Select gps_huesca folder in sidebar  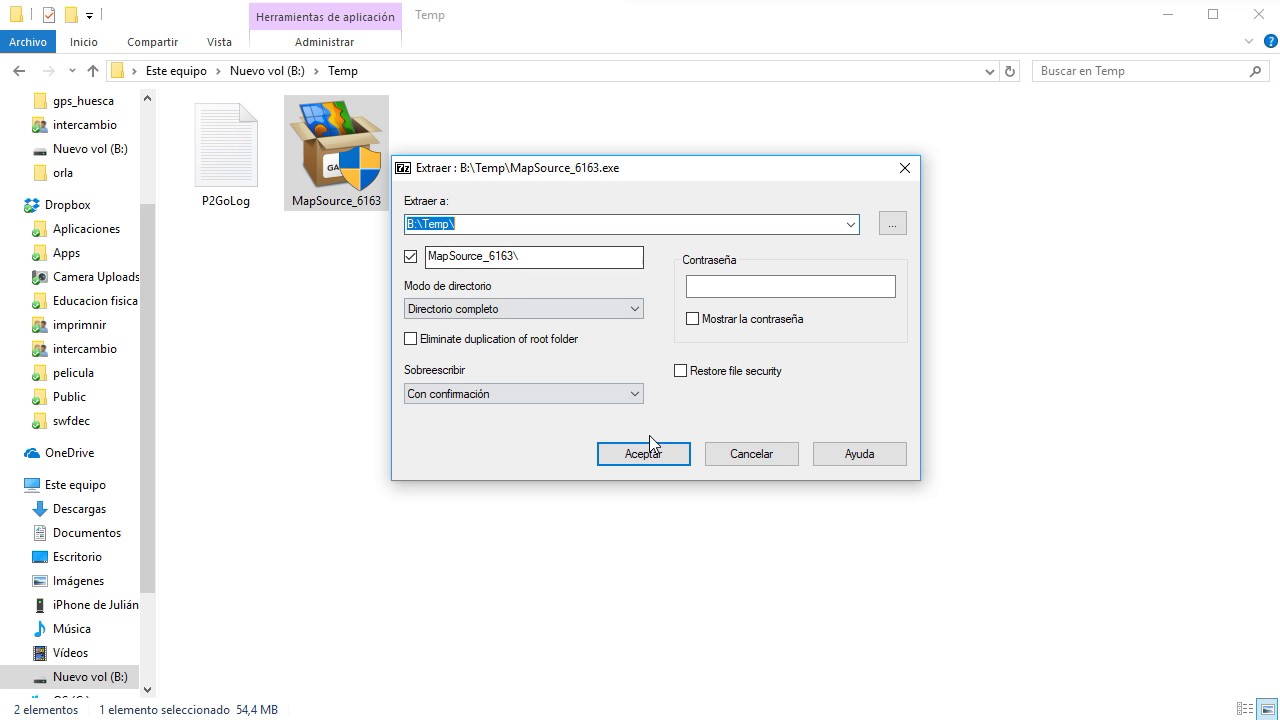click(x=83, y=101)
